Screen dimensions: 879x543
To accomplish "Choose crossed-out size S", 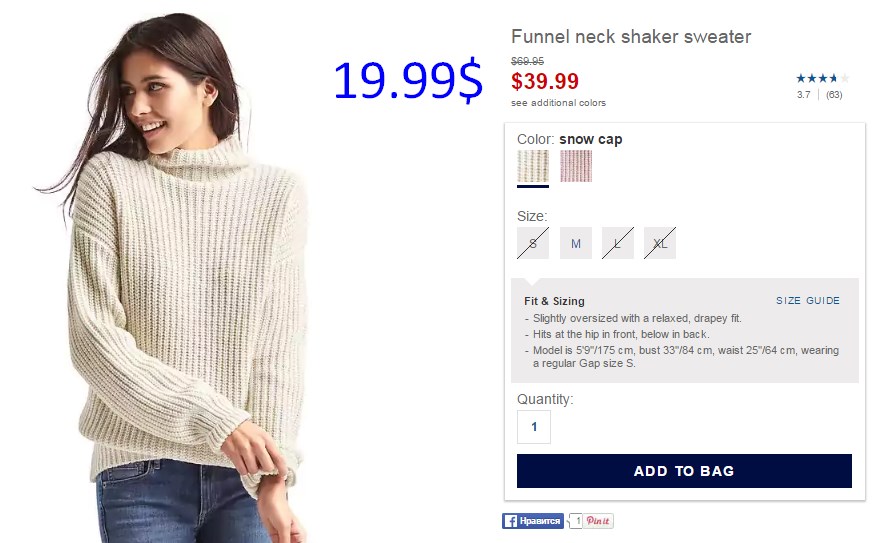I will coord(533,243).
